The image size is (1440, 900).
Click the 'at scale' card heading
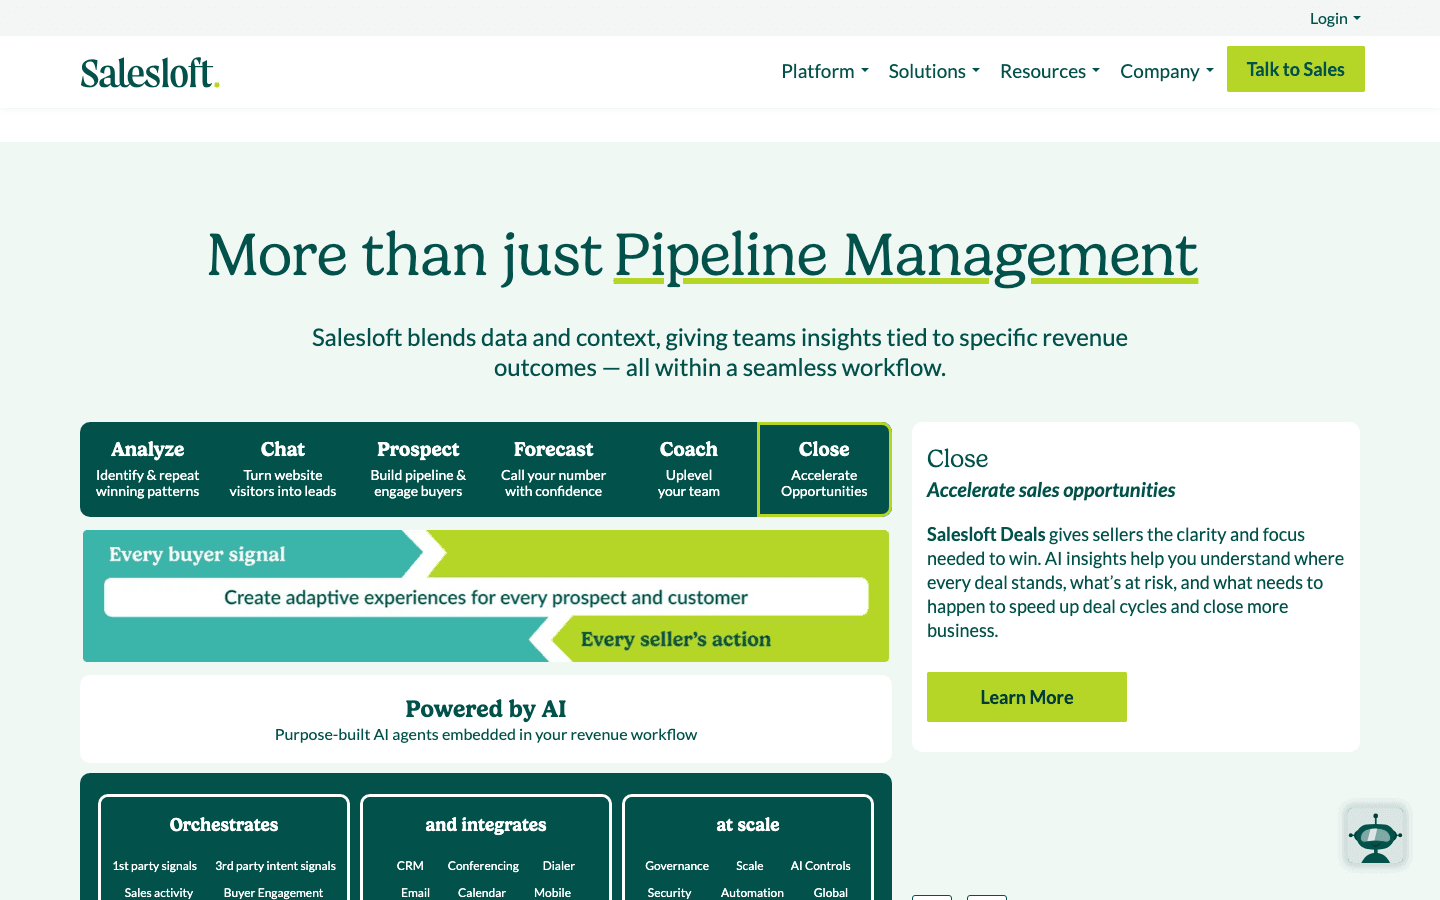tap(748, 825)
